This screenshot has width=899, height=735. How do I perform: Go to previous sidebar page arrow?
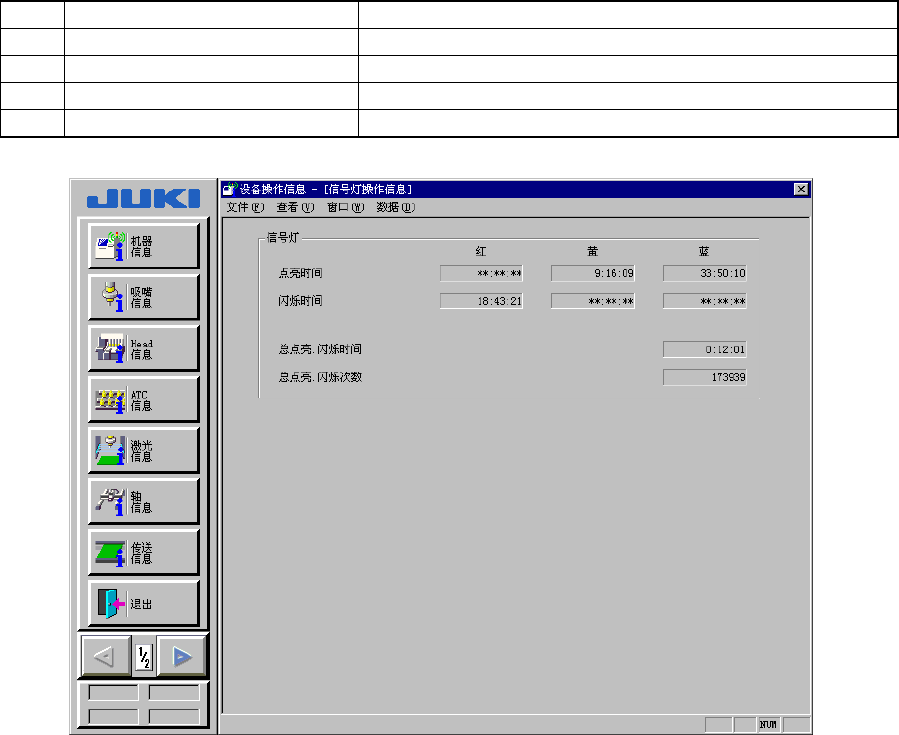click(105, 656)
